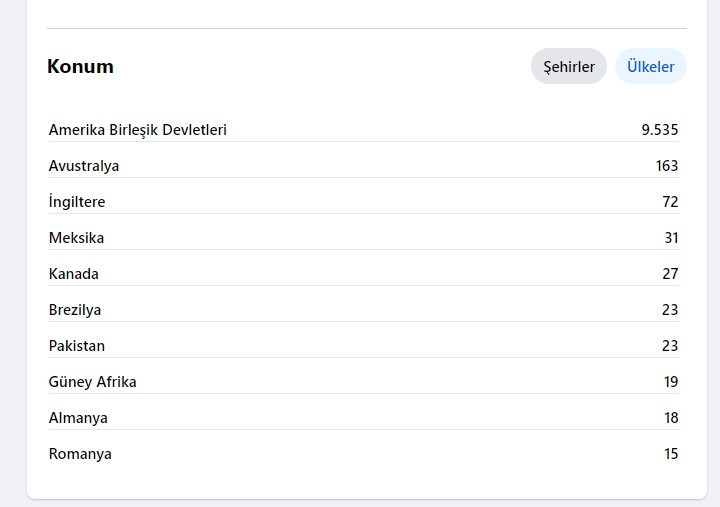Switch to the Şehirler tab
720x507 pixels.
568,66
